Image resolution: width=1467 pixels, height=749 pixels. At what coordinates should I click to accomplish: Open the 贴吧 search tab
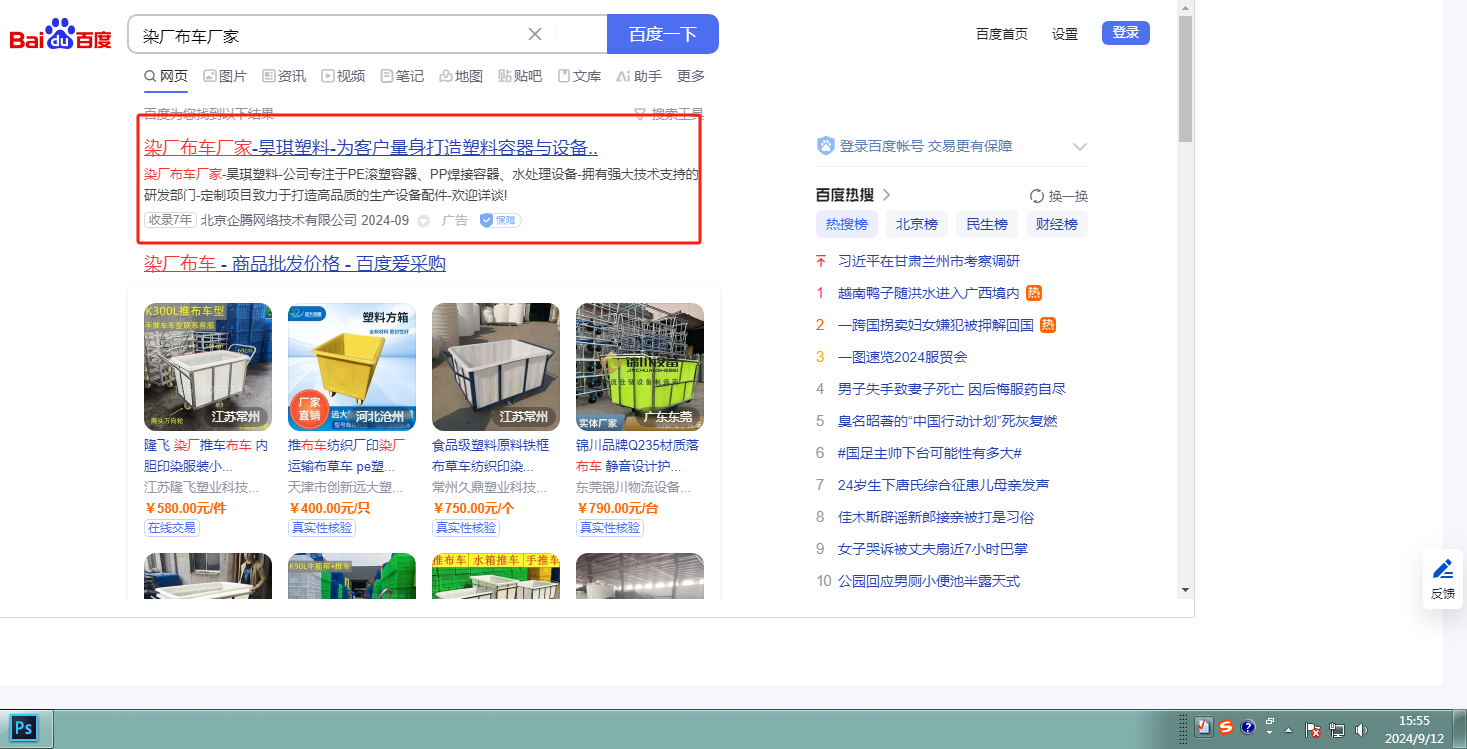tap(520, 76)
